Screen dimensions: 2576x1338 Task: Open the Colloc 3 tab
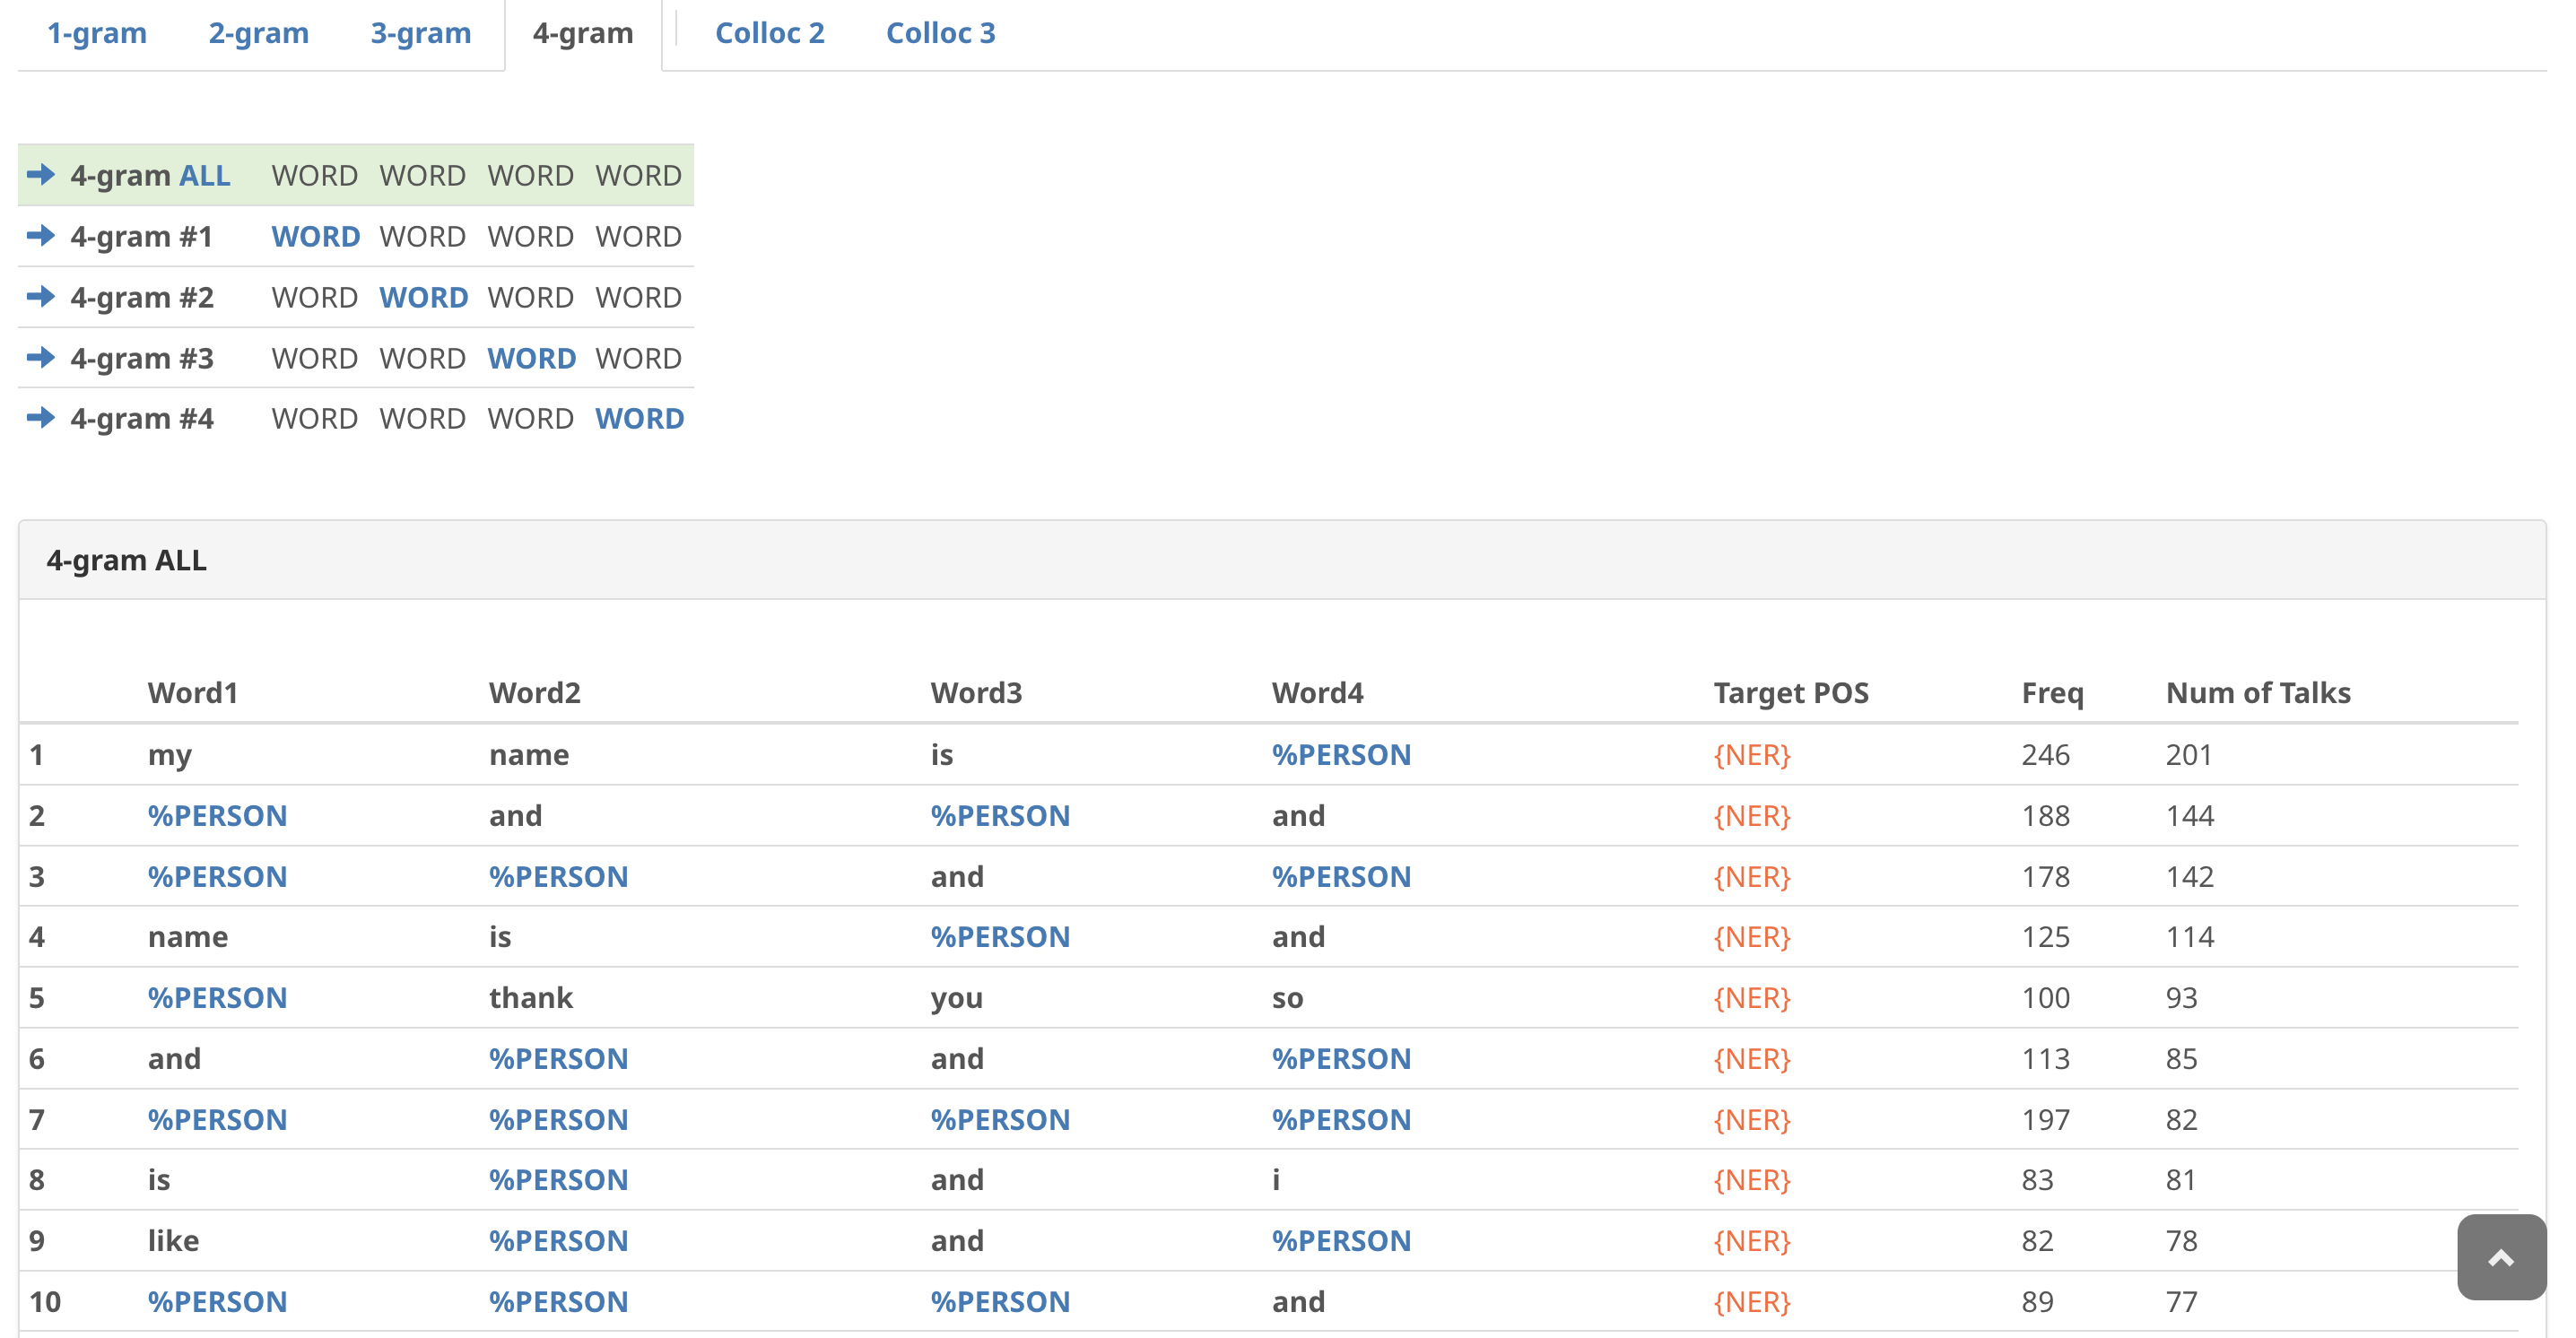tap(940, 33)
